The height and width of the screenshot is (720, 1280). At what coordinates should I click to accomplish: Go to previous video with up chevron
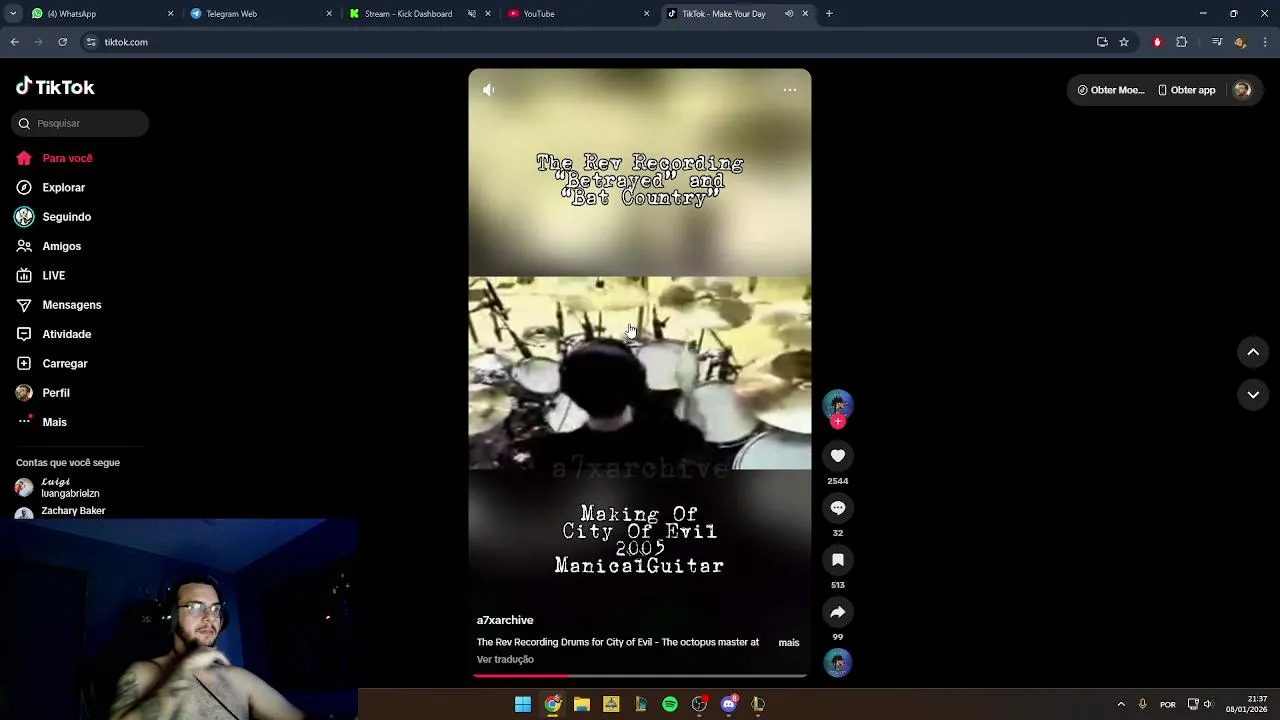1253,352
